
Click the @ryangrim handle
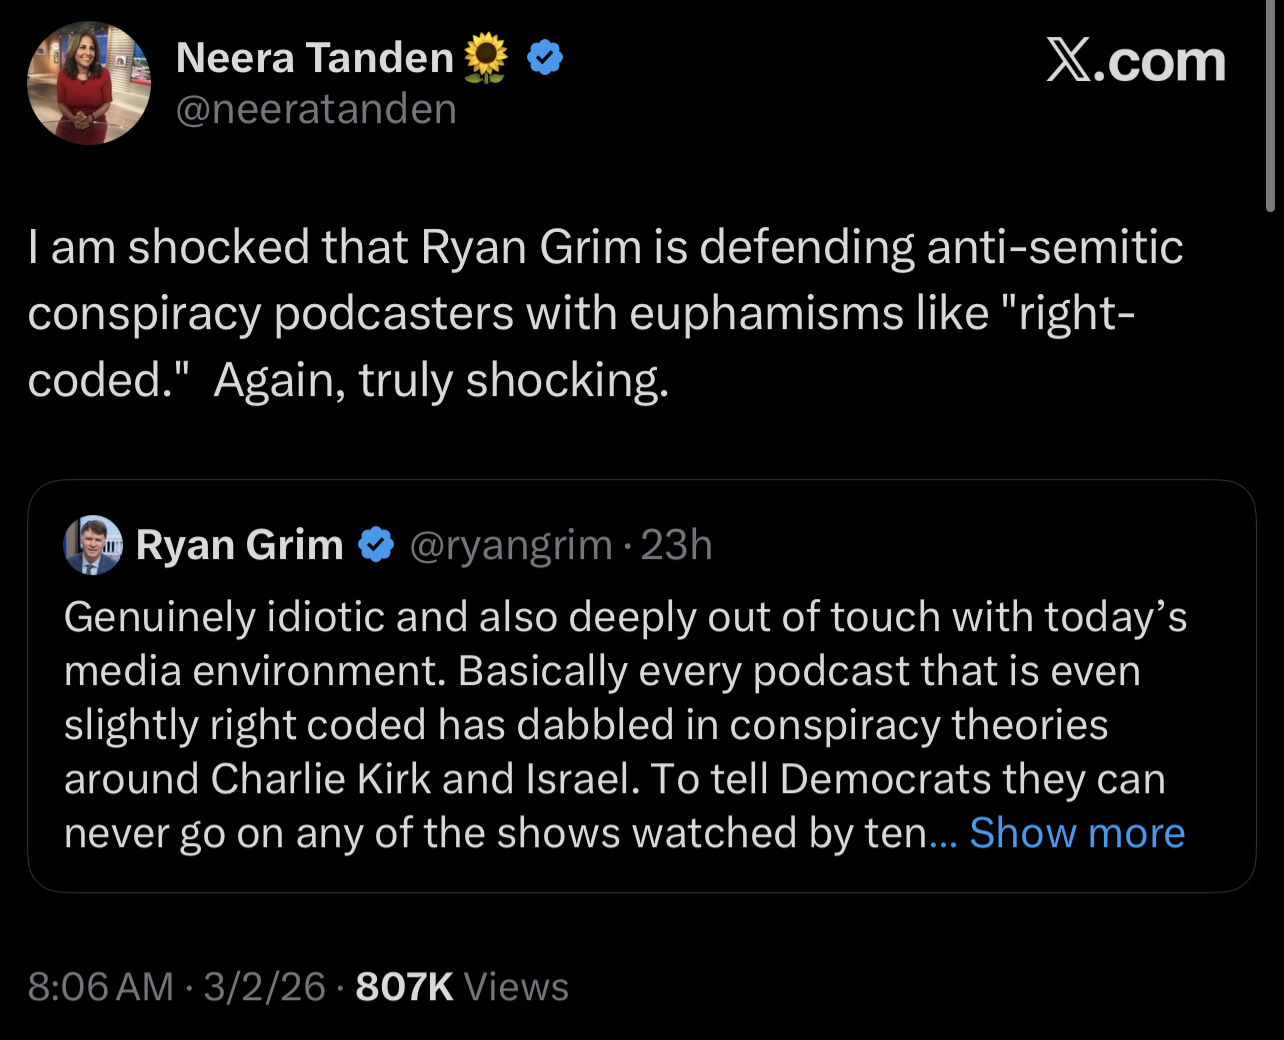pos(511,545)
